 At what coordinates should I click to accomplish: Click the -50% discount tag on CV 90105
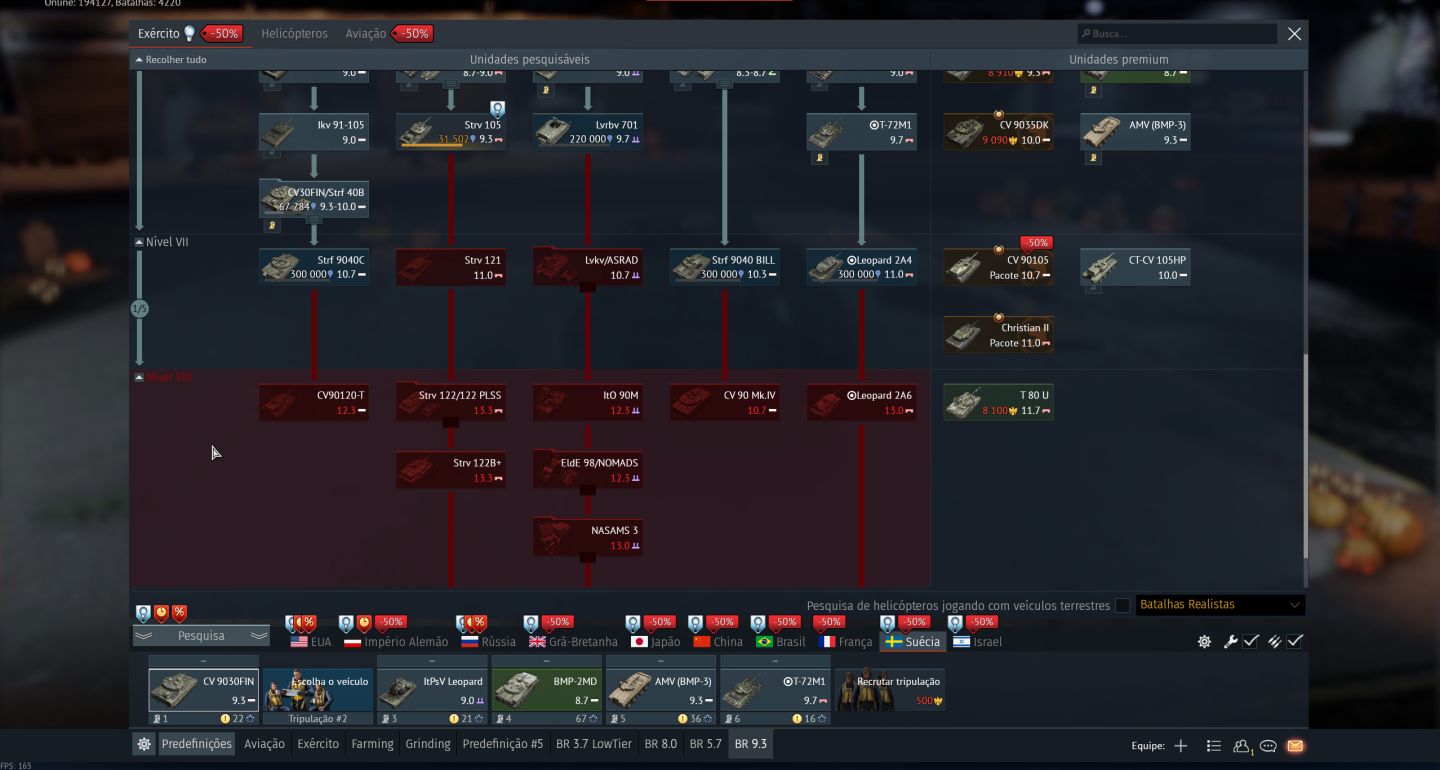[1036, 243]
